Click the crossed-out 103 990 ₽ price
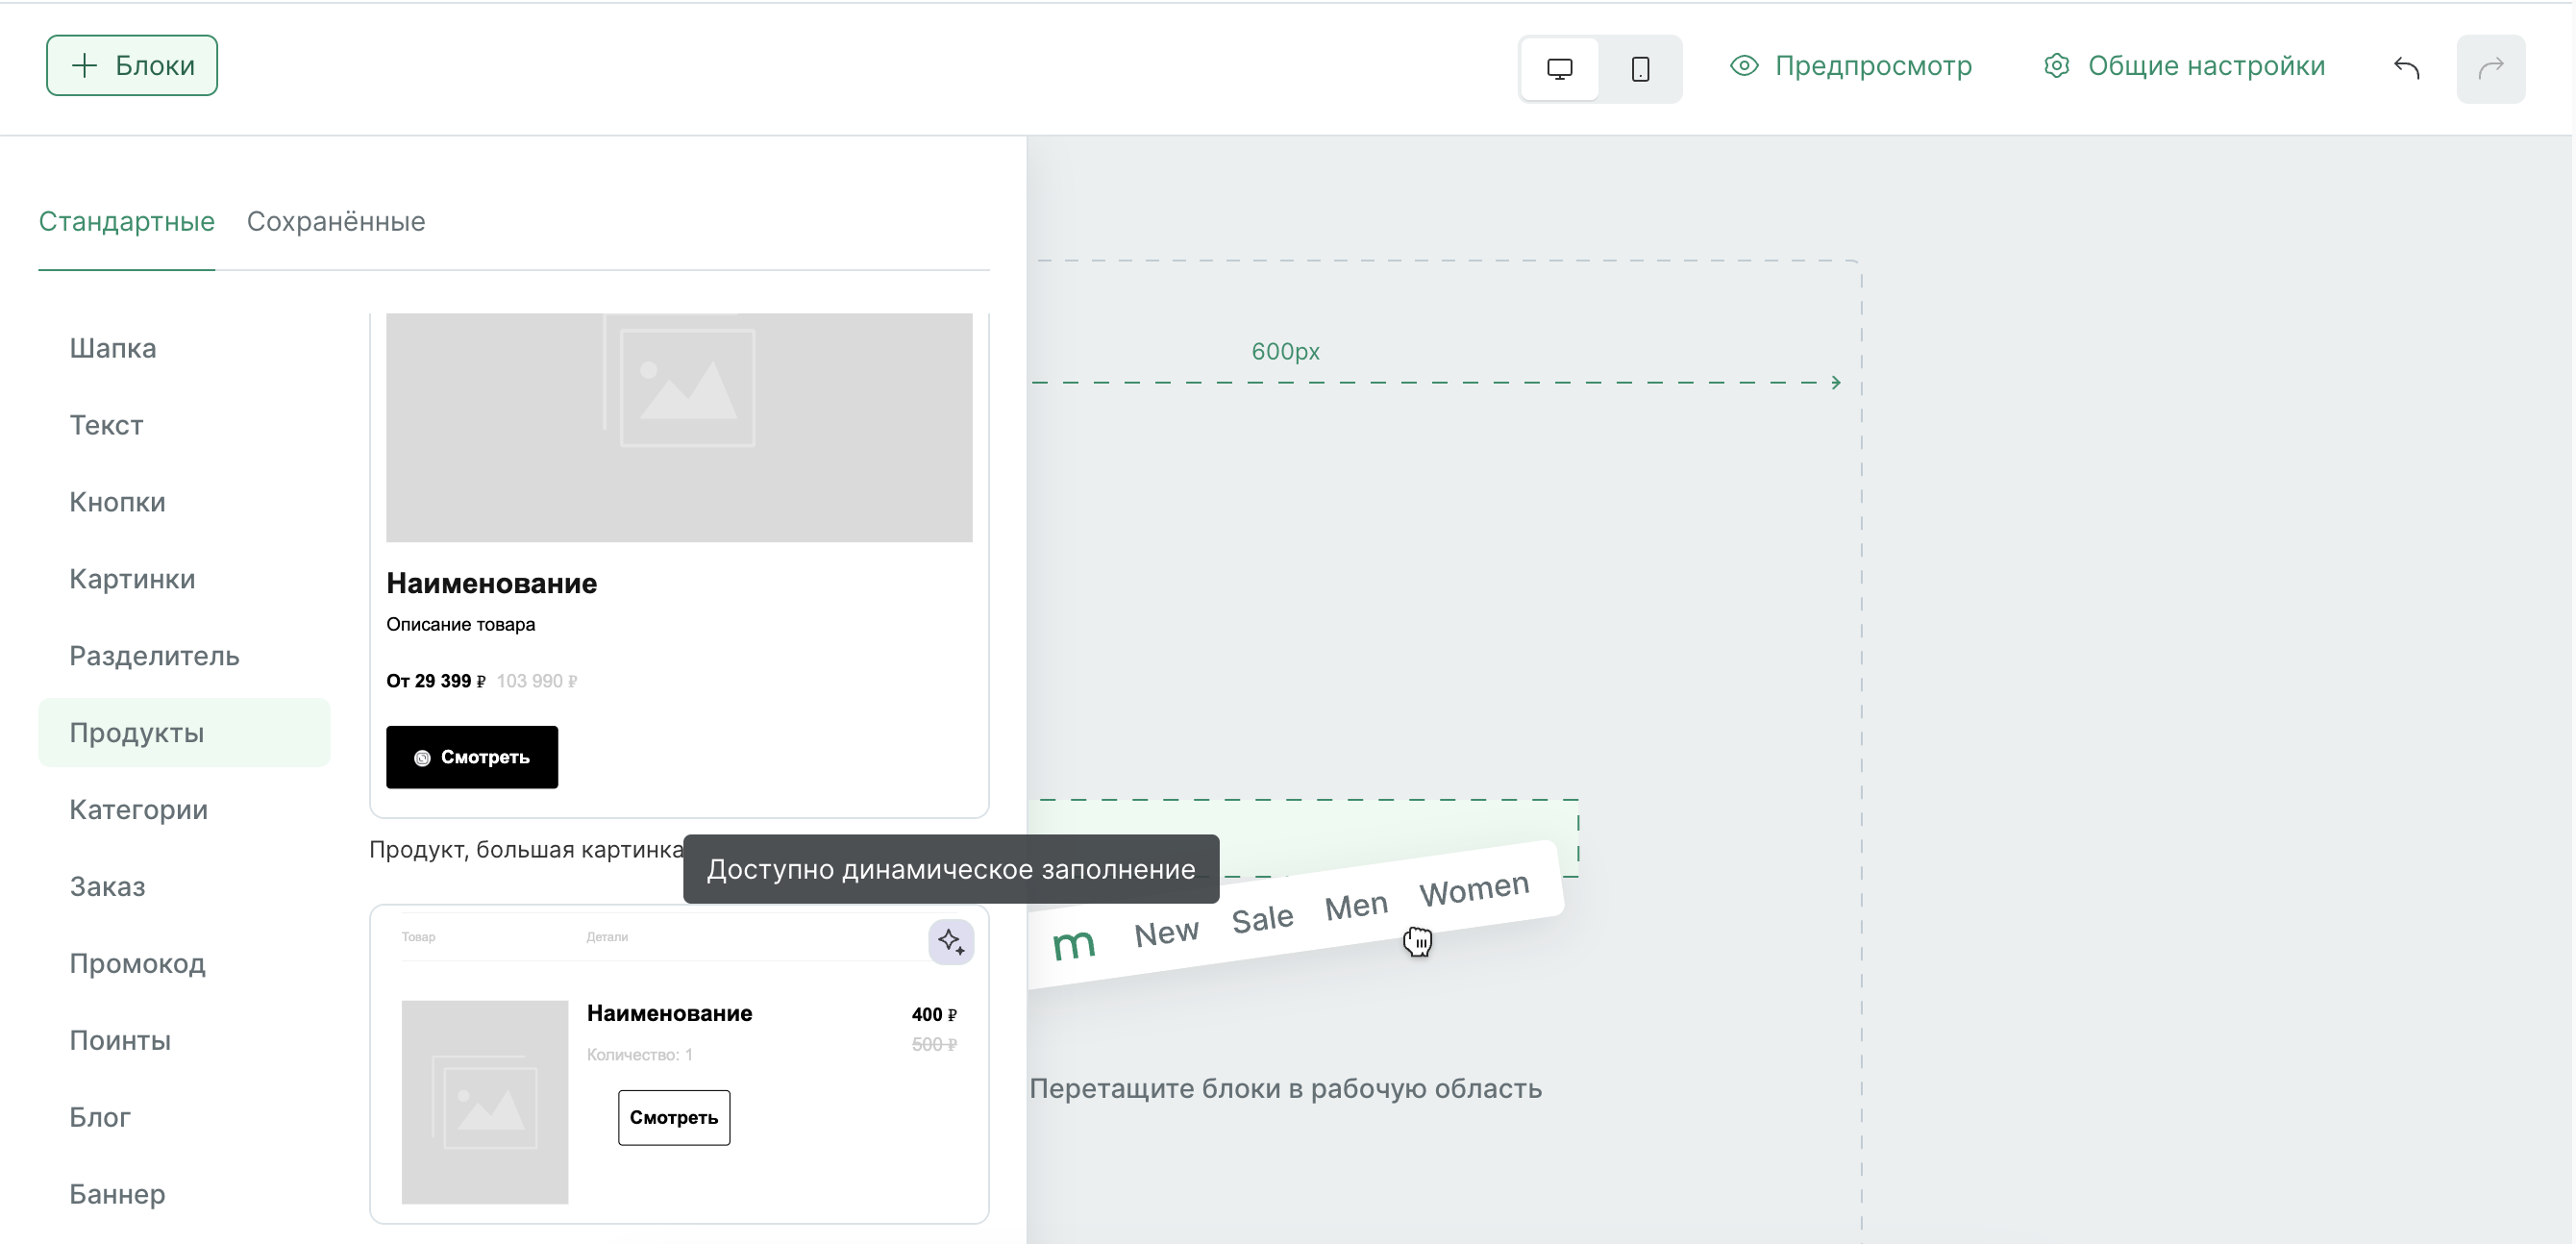The width and height of the screenshot is (2576, 1244). point(537,682)
